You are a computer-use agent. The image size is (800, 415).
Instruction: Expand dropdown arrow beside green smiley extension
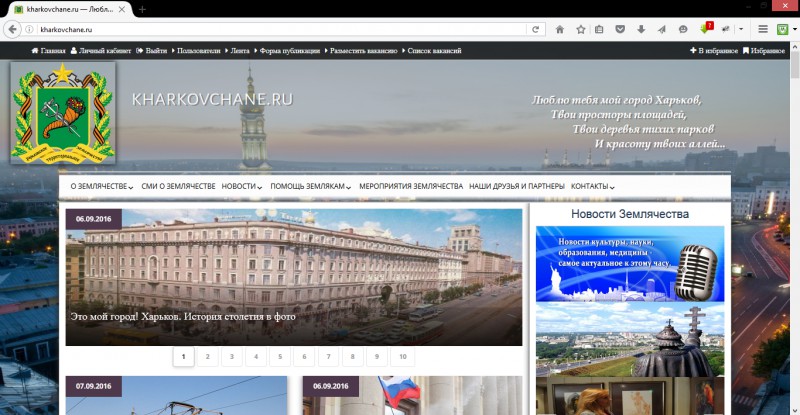795,30
